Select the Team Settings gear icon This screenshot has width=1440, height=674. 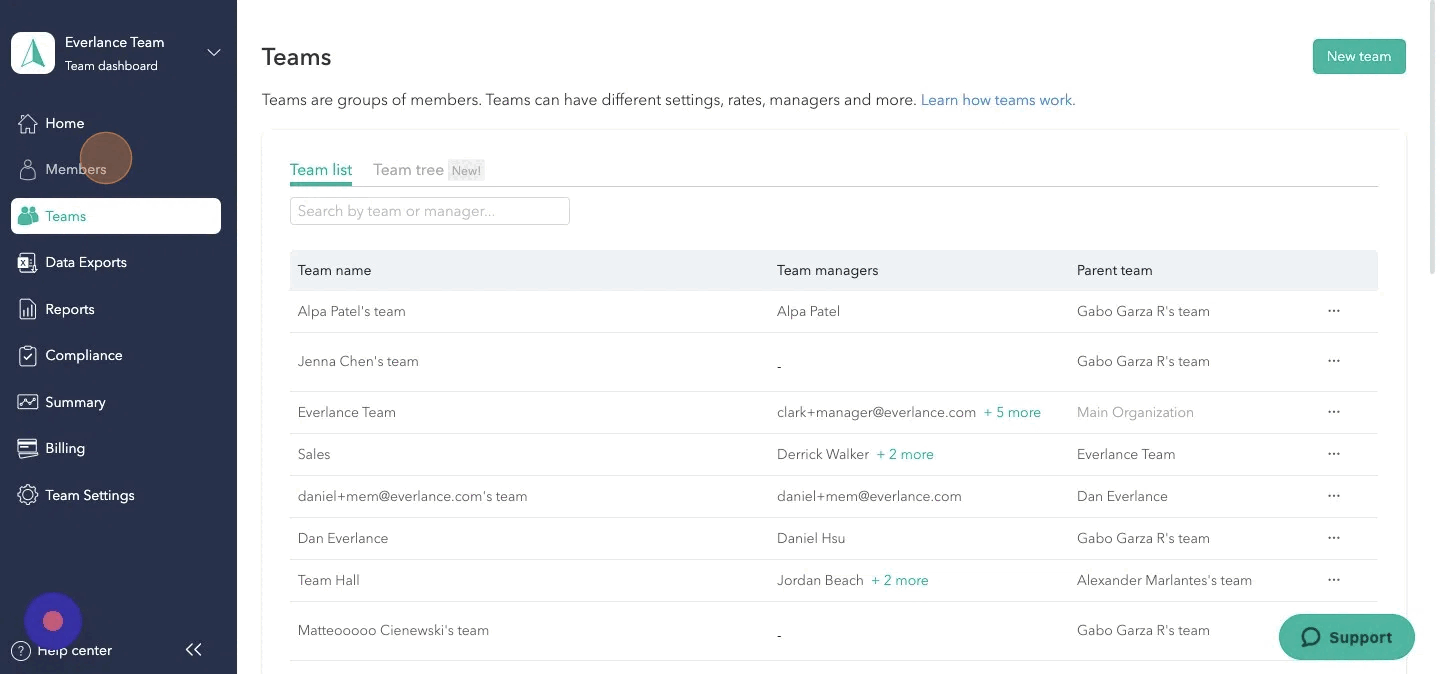click(x=28, y=495)
